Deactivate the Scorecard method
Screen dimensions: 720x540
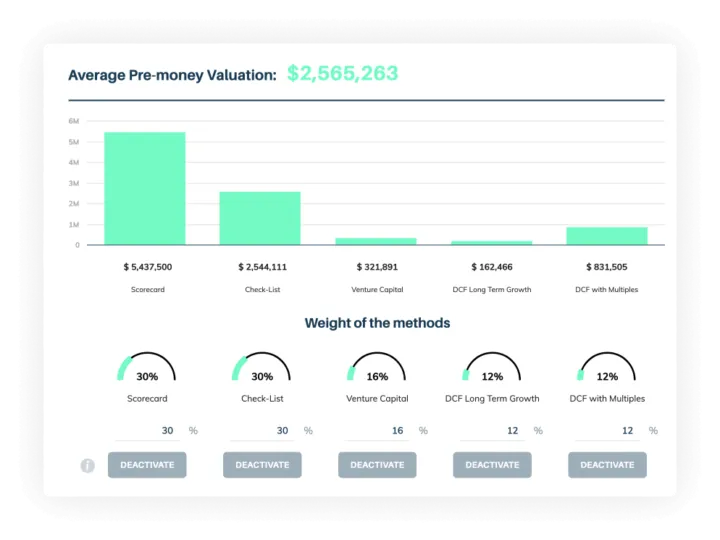click(x=147, y=465)
